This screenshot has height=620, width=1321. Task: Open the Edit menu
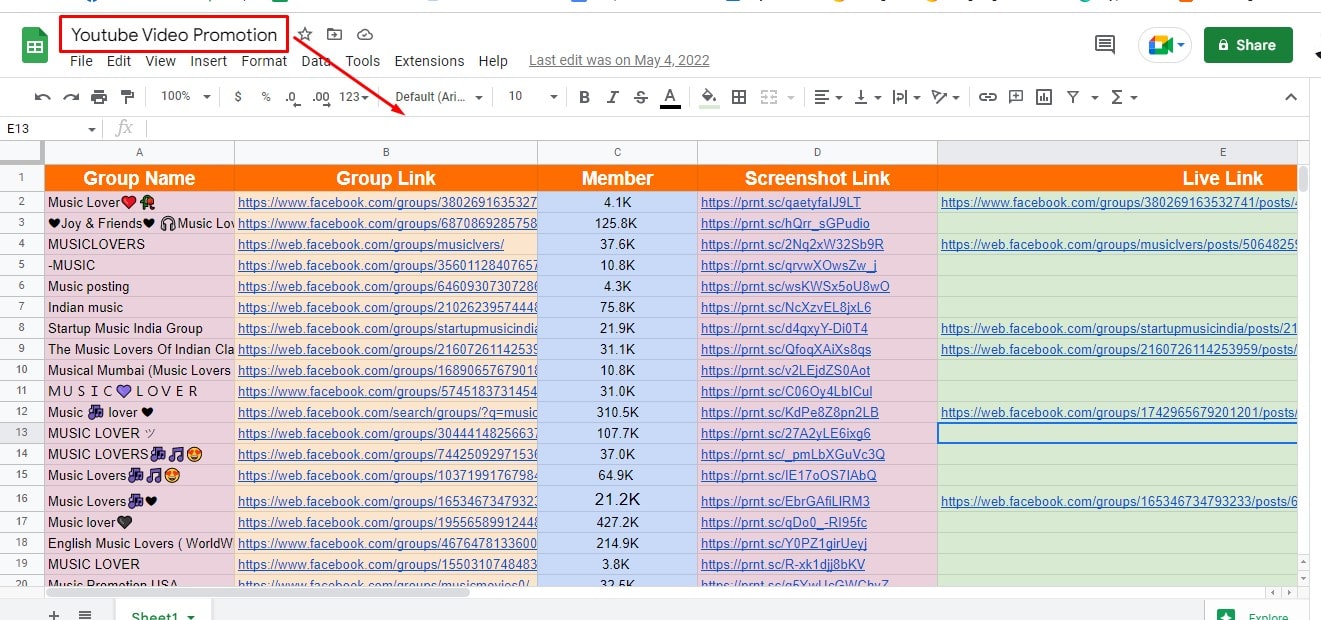point(119,61)
